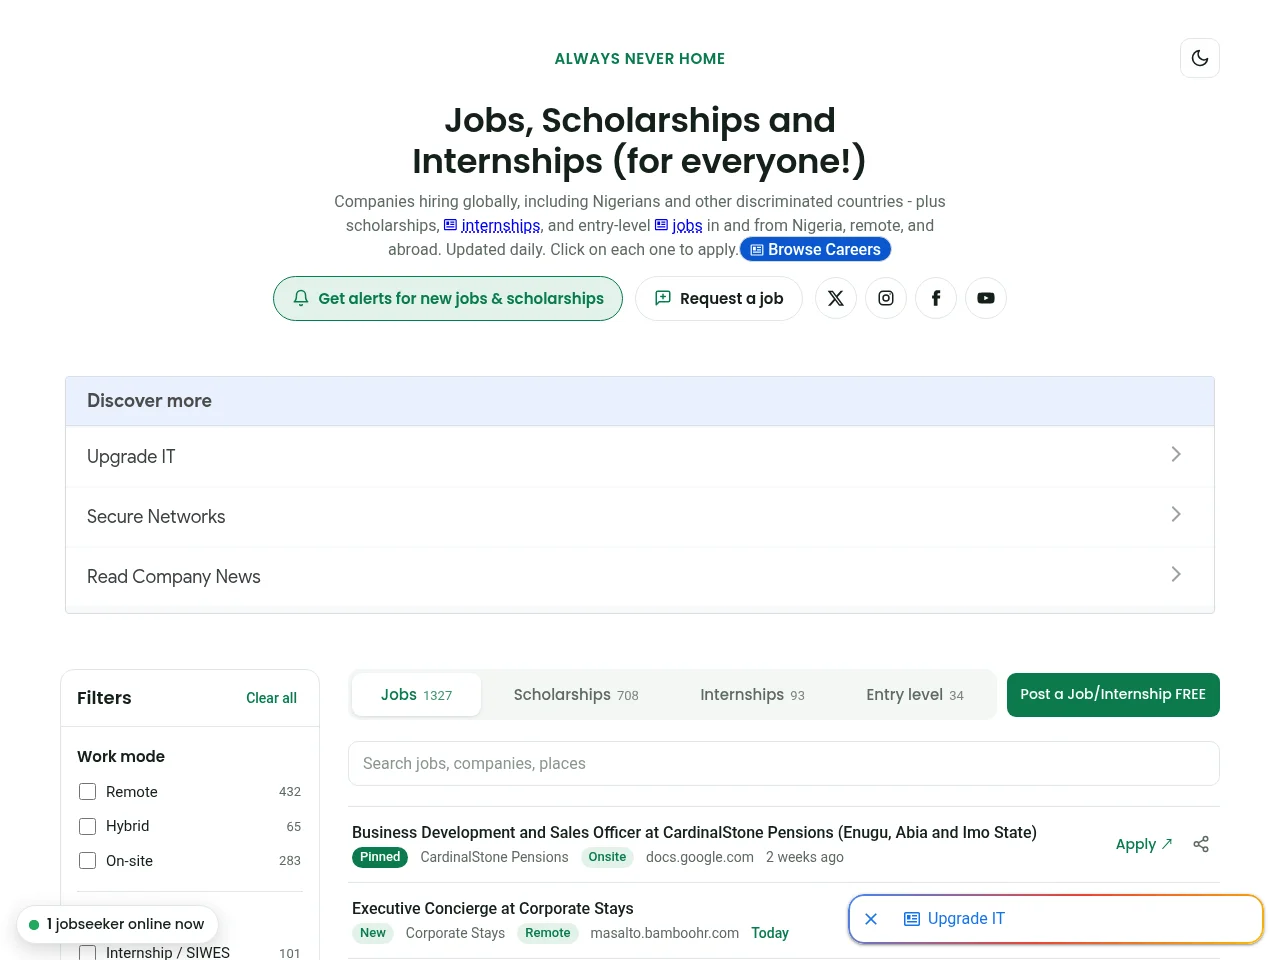Share the CardinalStone Pensions job listing

[x=1201, y=844]
